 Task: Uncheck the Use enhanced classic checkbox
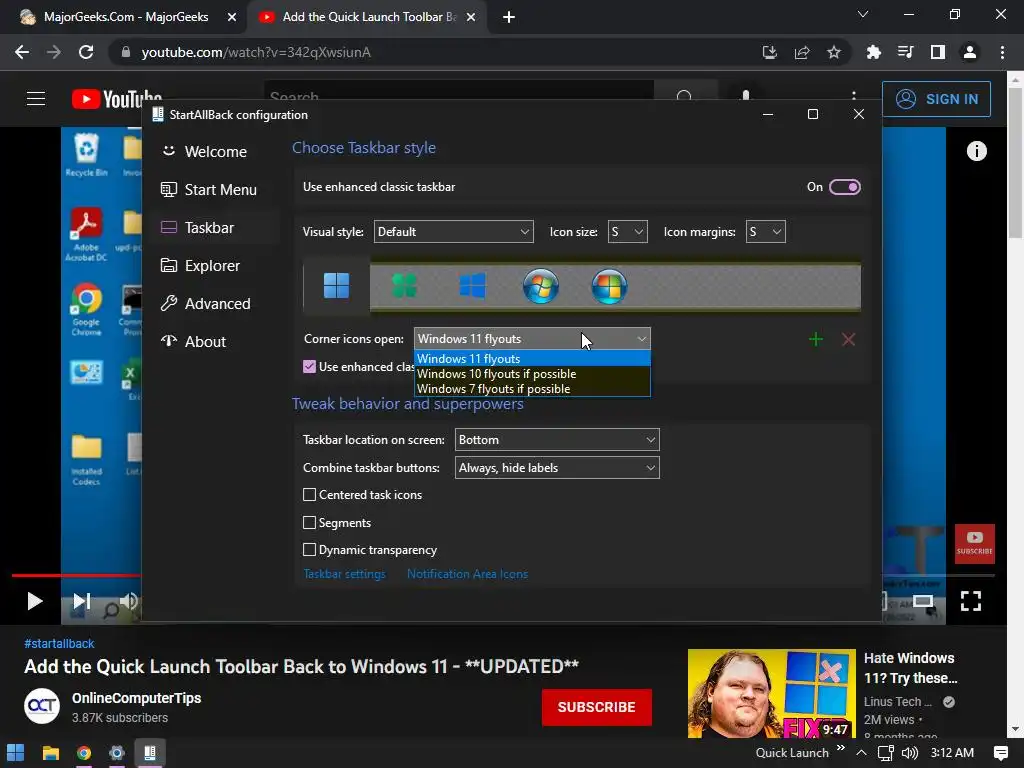(310, 366)
